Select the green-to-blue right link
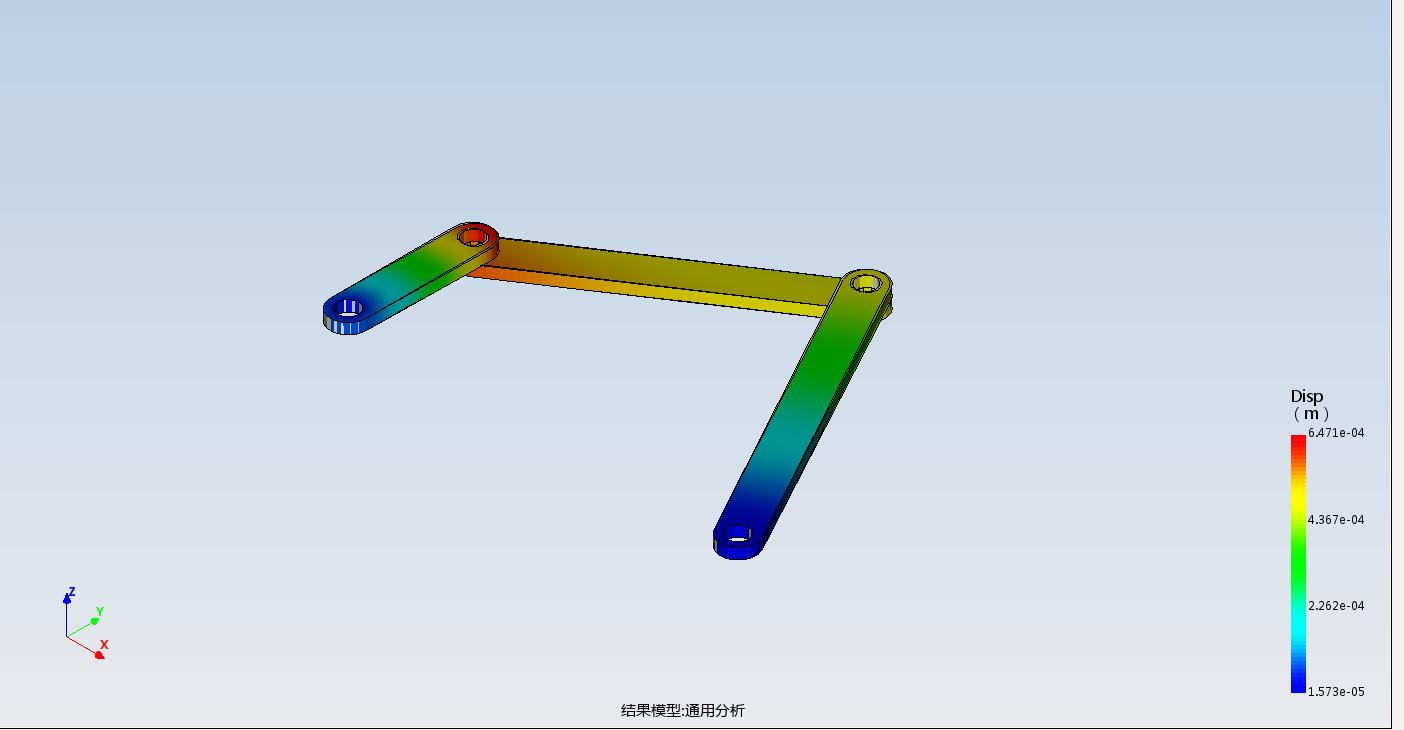Viewport: 1404px width, 730px height. click(x=803, y=414)
